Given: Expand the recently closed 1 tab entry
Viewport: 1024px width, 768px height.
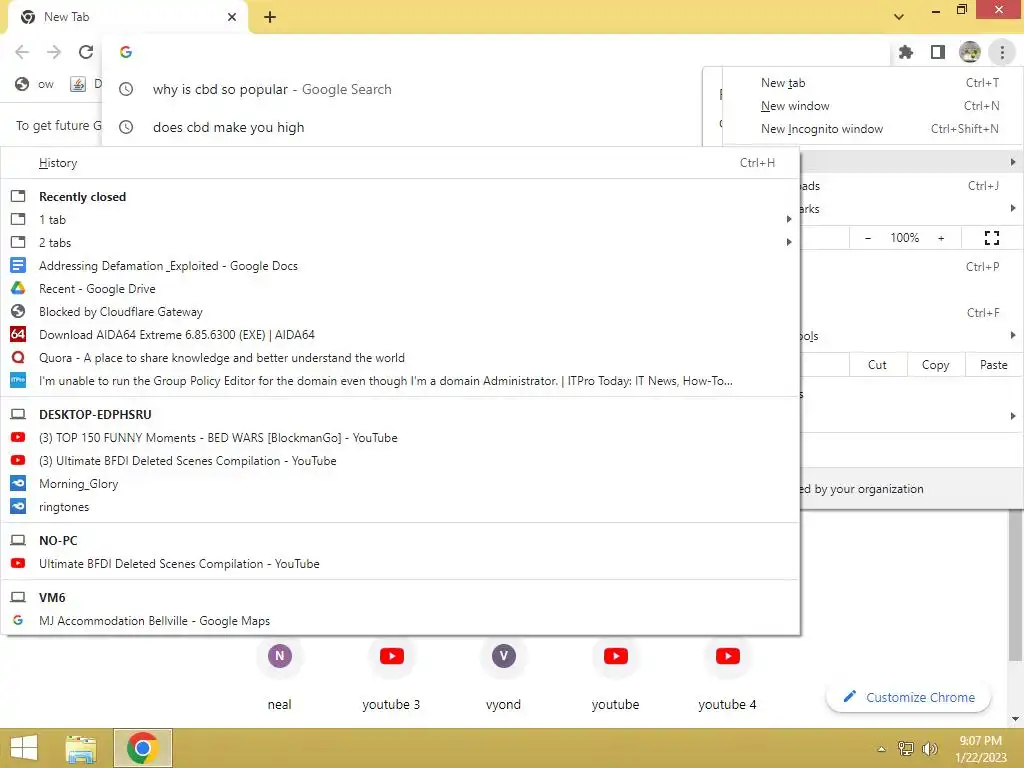Looking at the screenshot, I should coord(400,219).
